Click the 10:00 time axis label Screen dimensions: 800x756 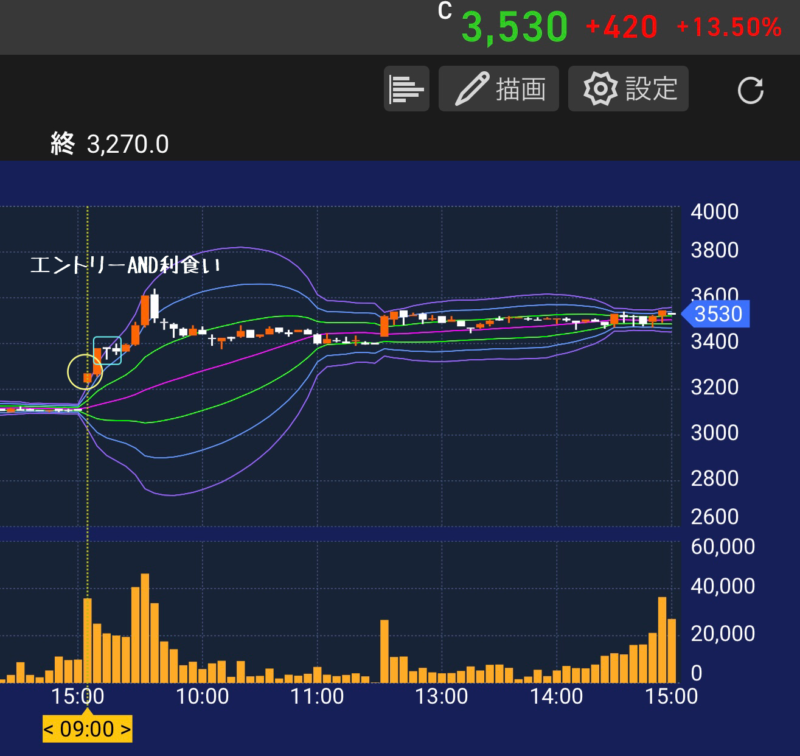click(x=202, y=696)
